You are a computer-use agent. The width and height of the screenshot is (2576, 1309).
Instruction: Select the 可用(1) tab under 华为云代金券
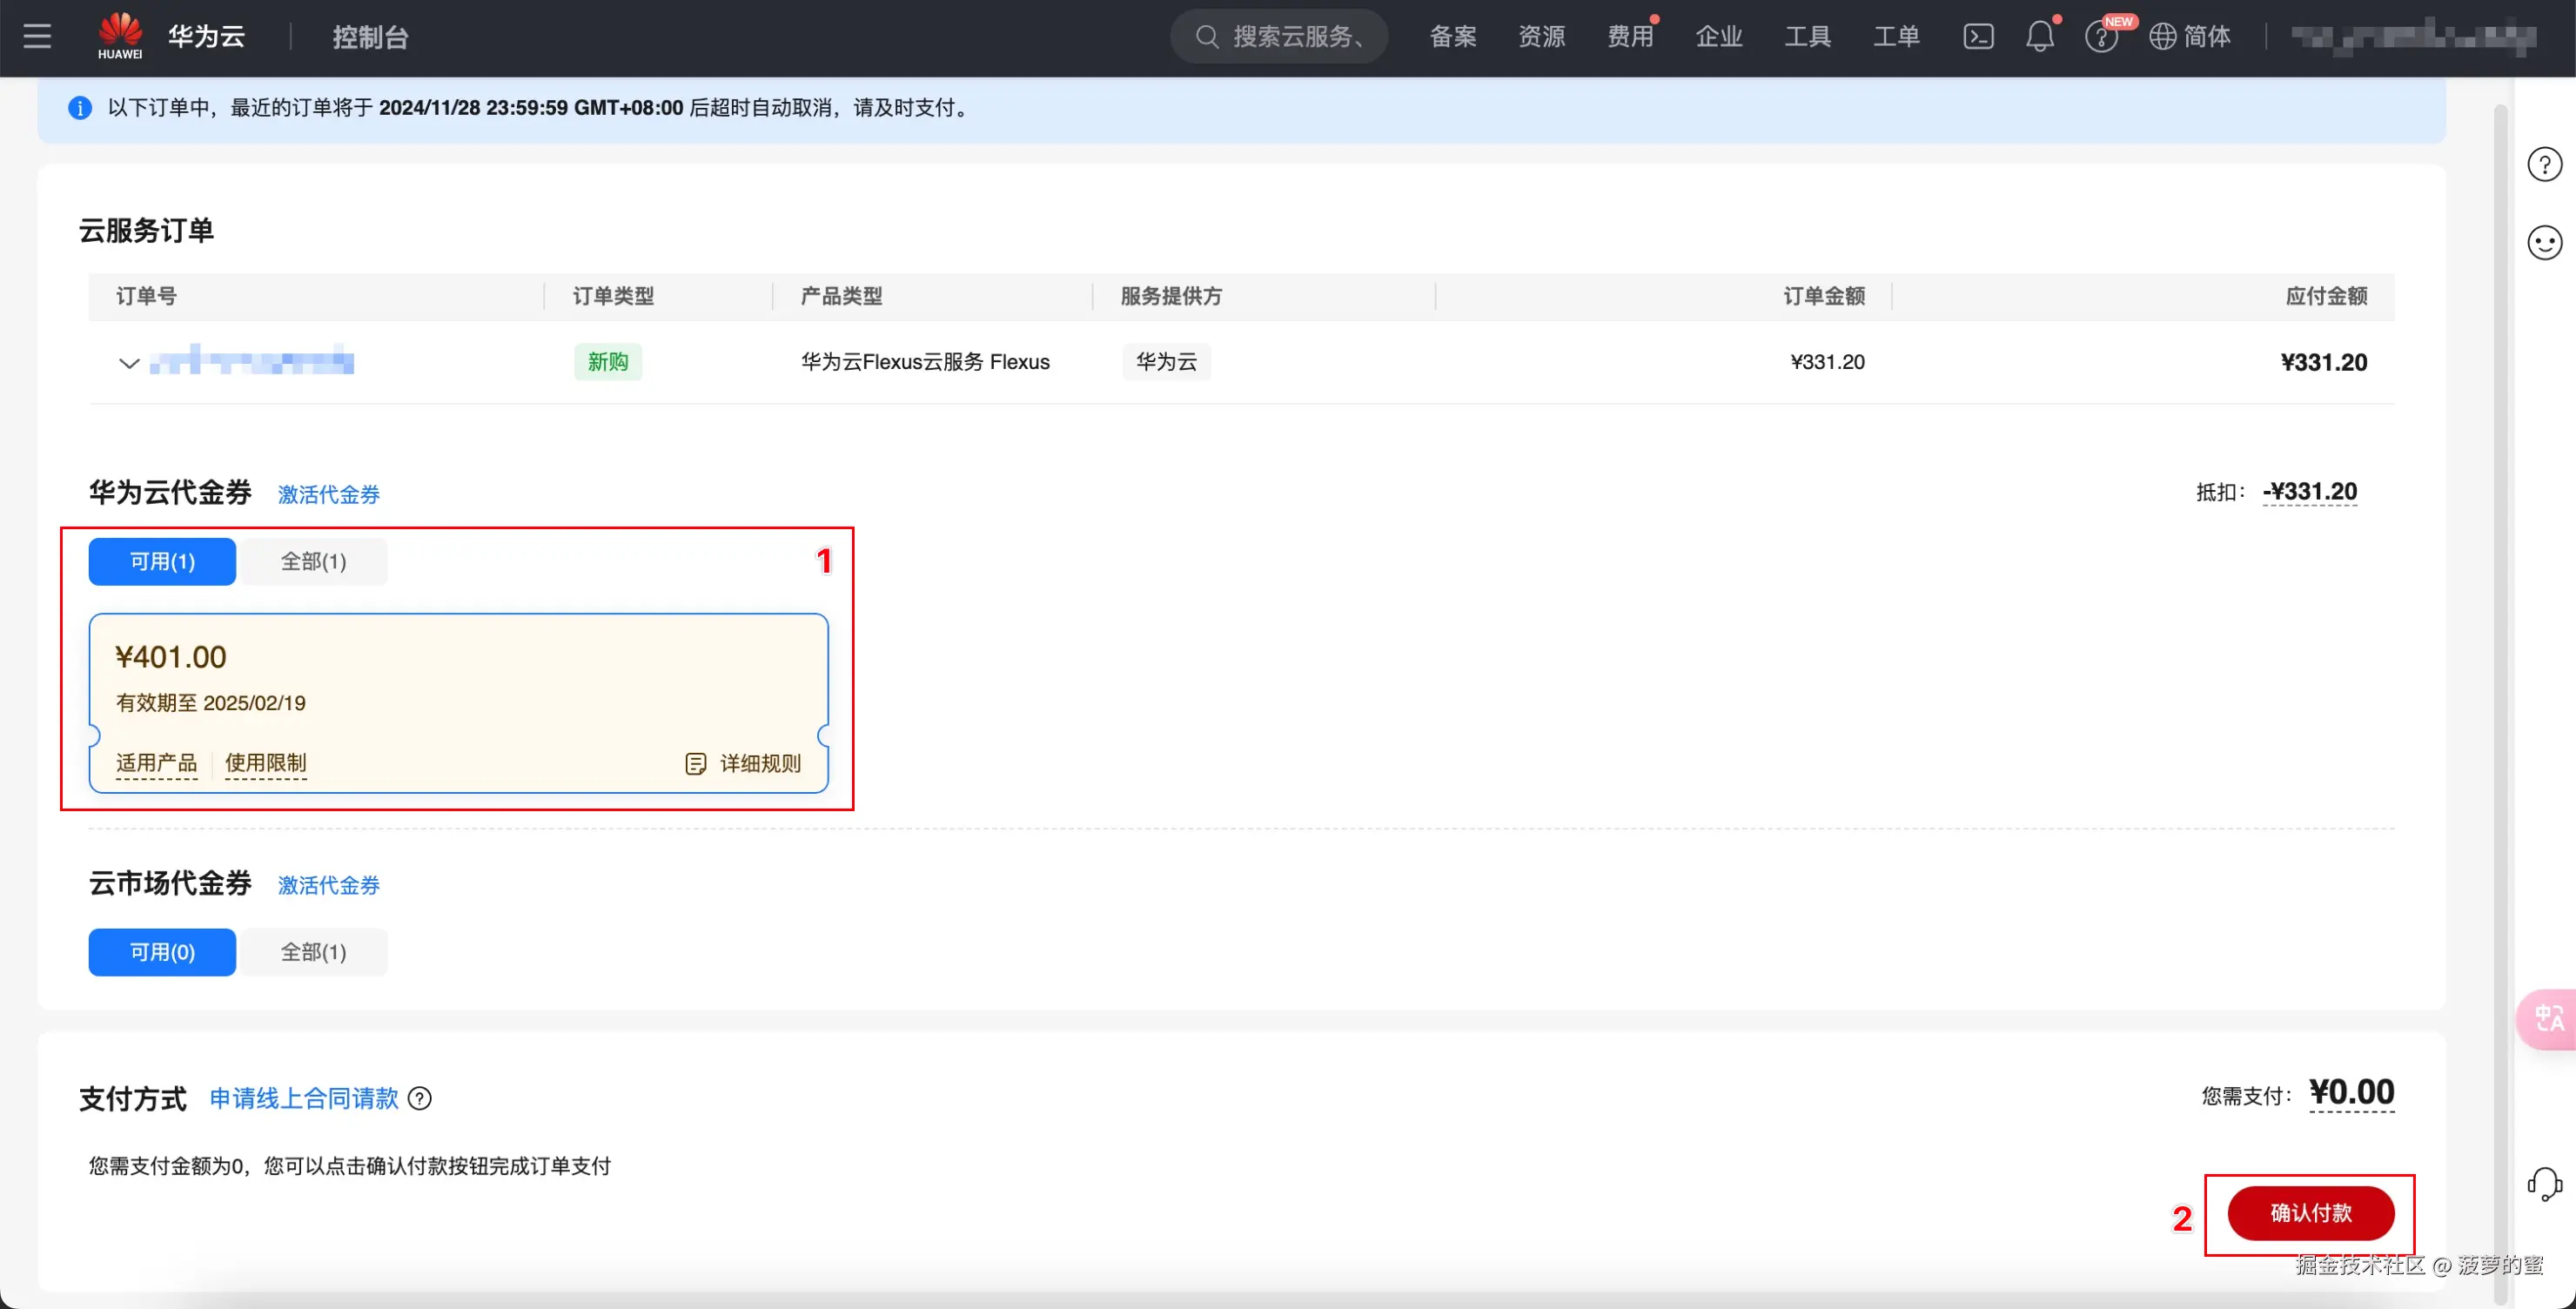[x=162, y=562]
